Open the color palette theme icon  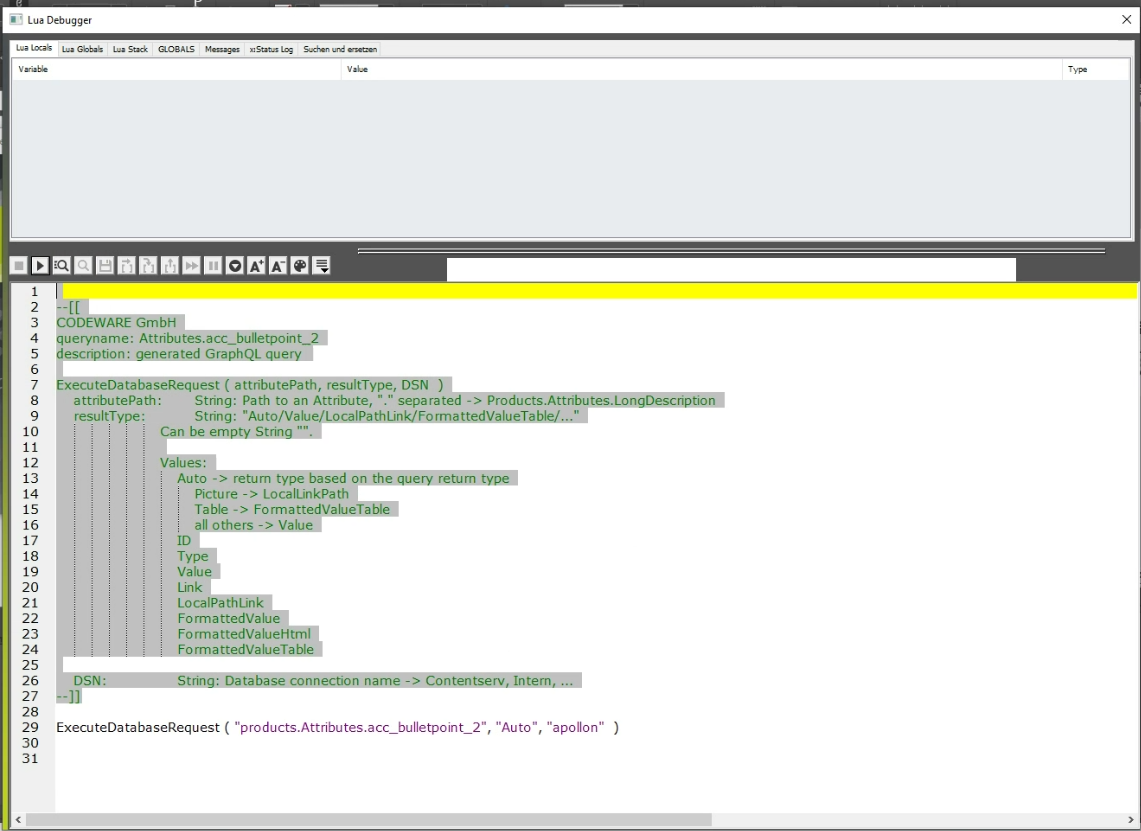click(x=300, y=266)
